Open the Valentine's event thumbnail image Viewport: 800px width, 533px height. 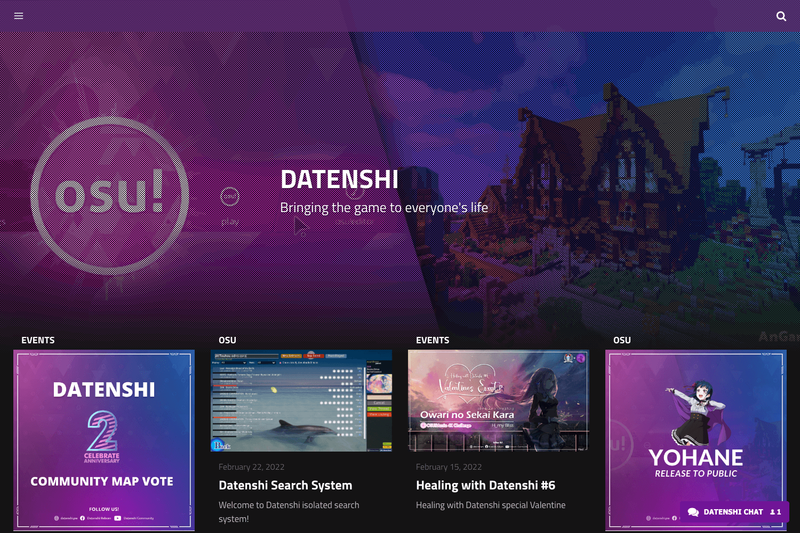498,400
